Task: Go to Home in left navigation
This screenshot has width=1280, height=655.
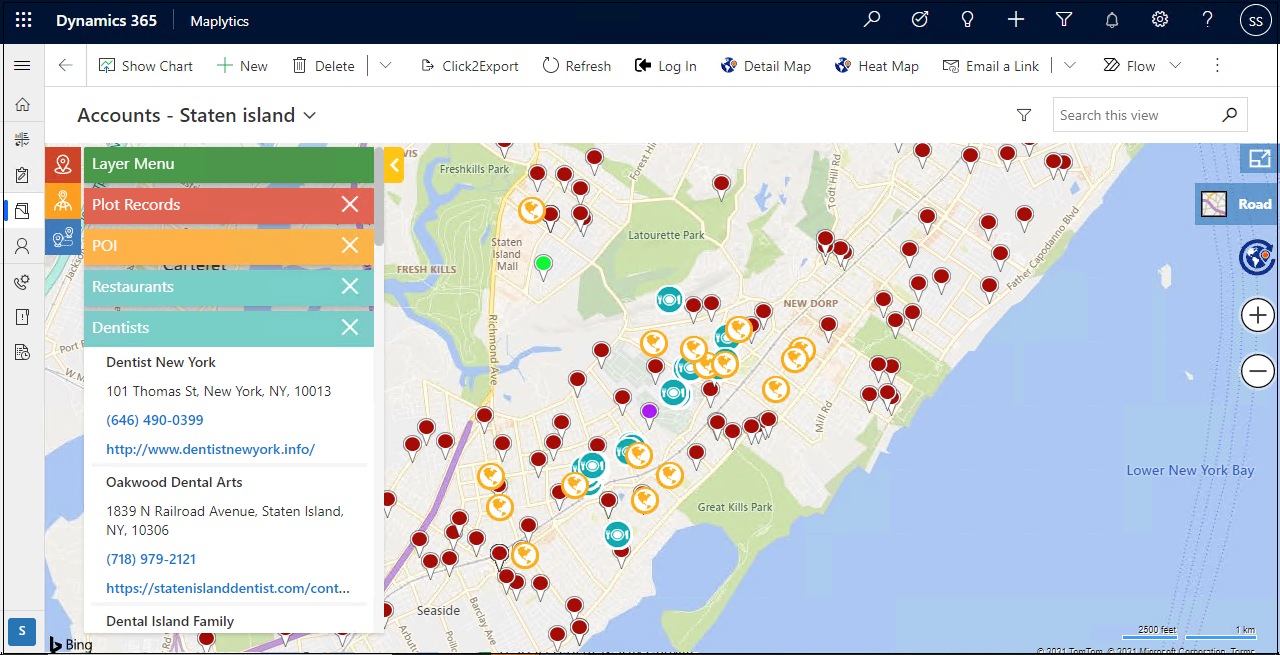Action: click(x=22, y=104)
